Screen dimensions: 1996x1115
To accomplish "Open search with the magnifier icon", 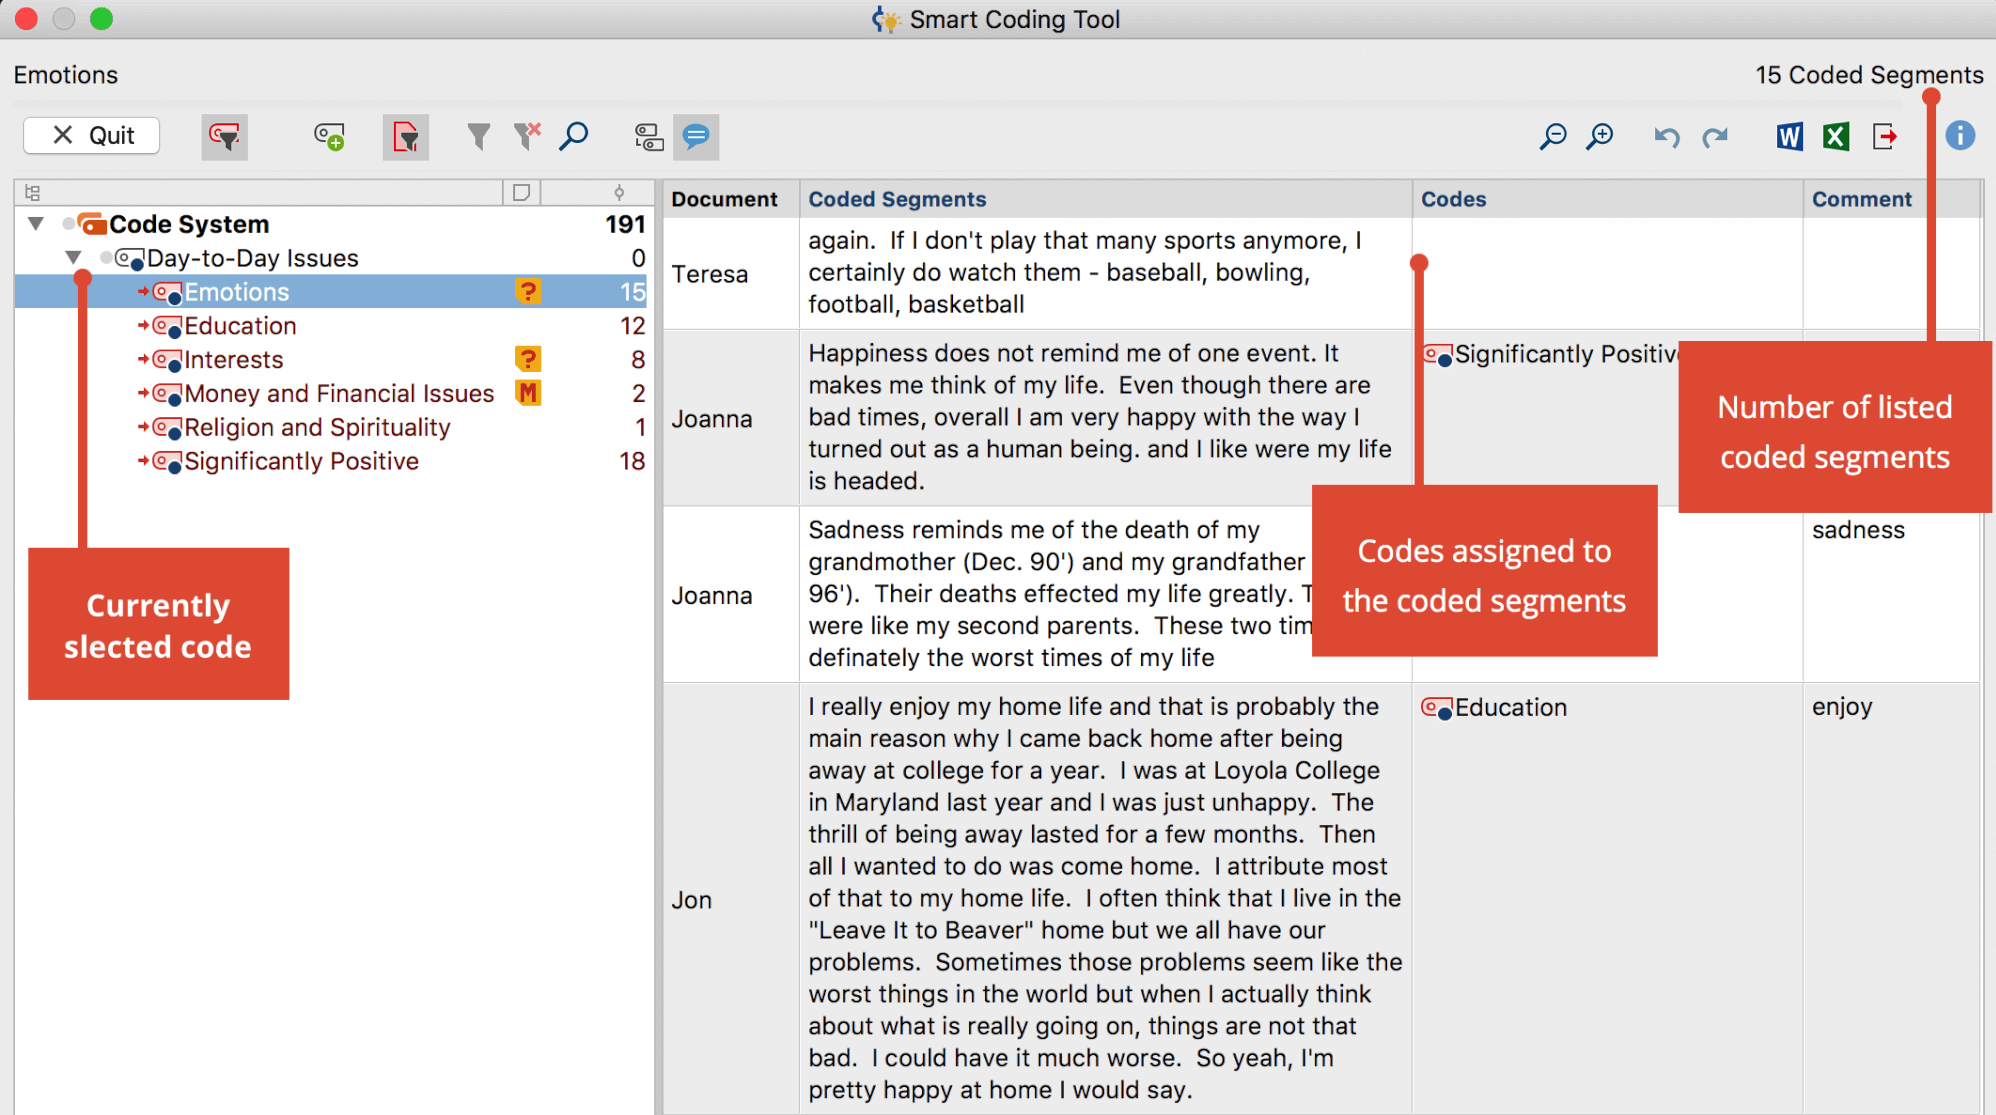I will [574, 136].
